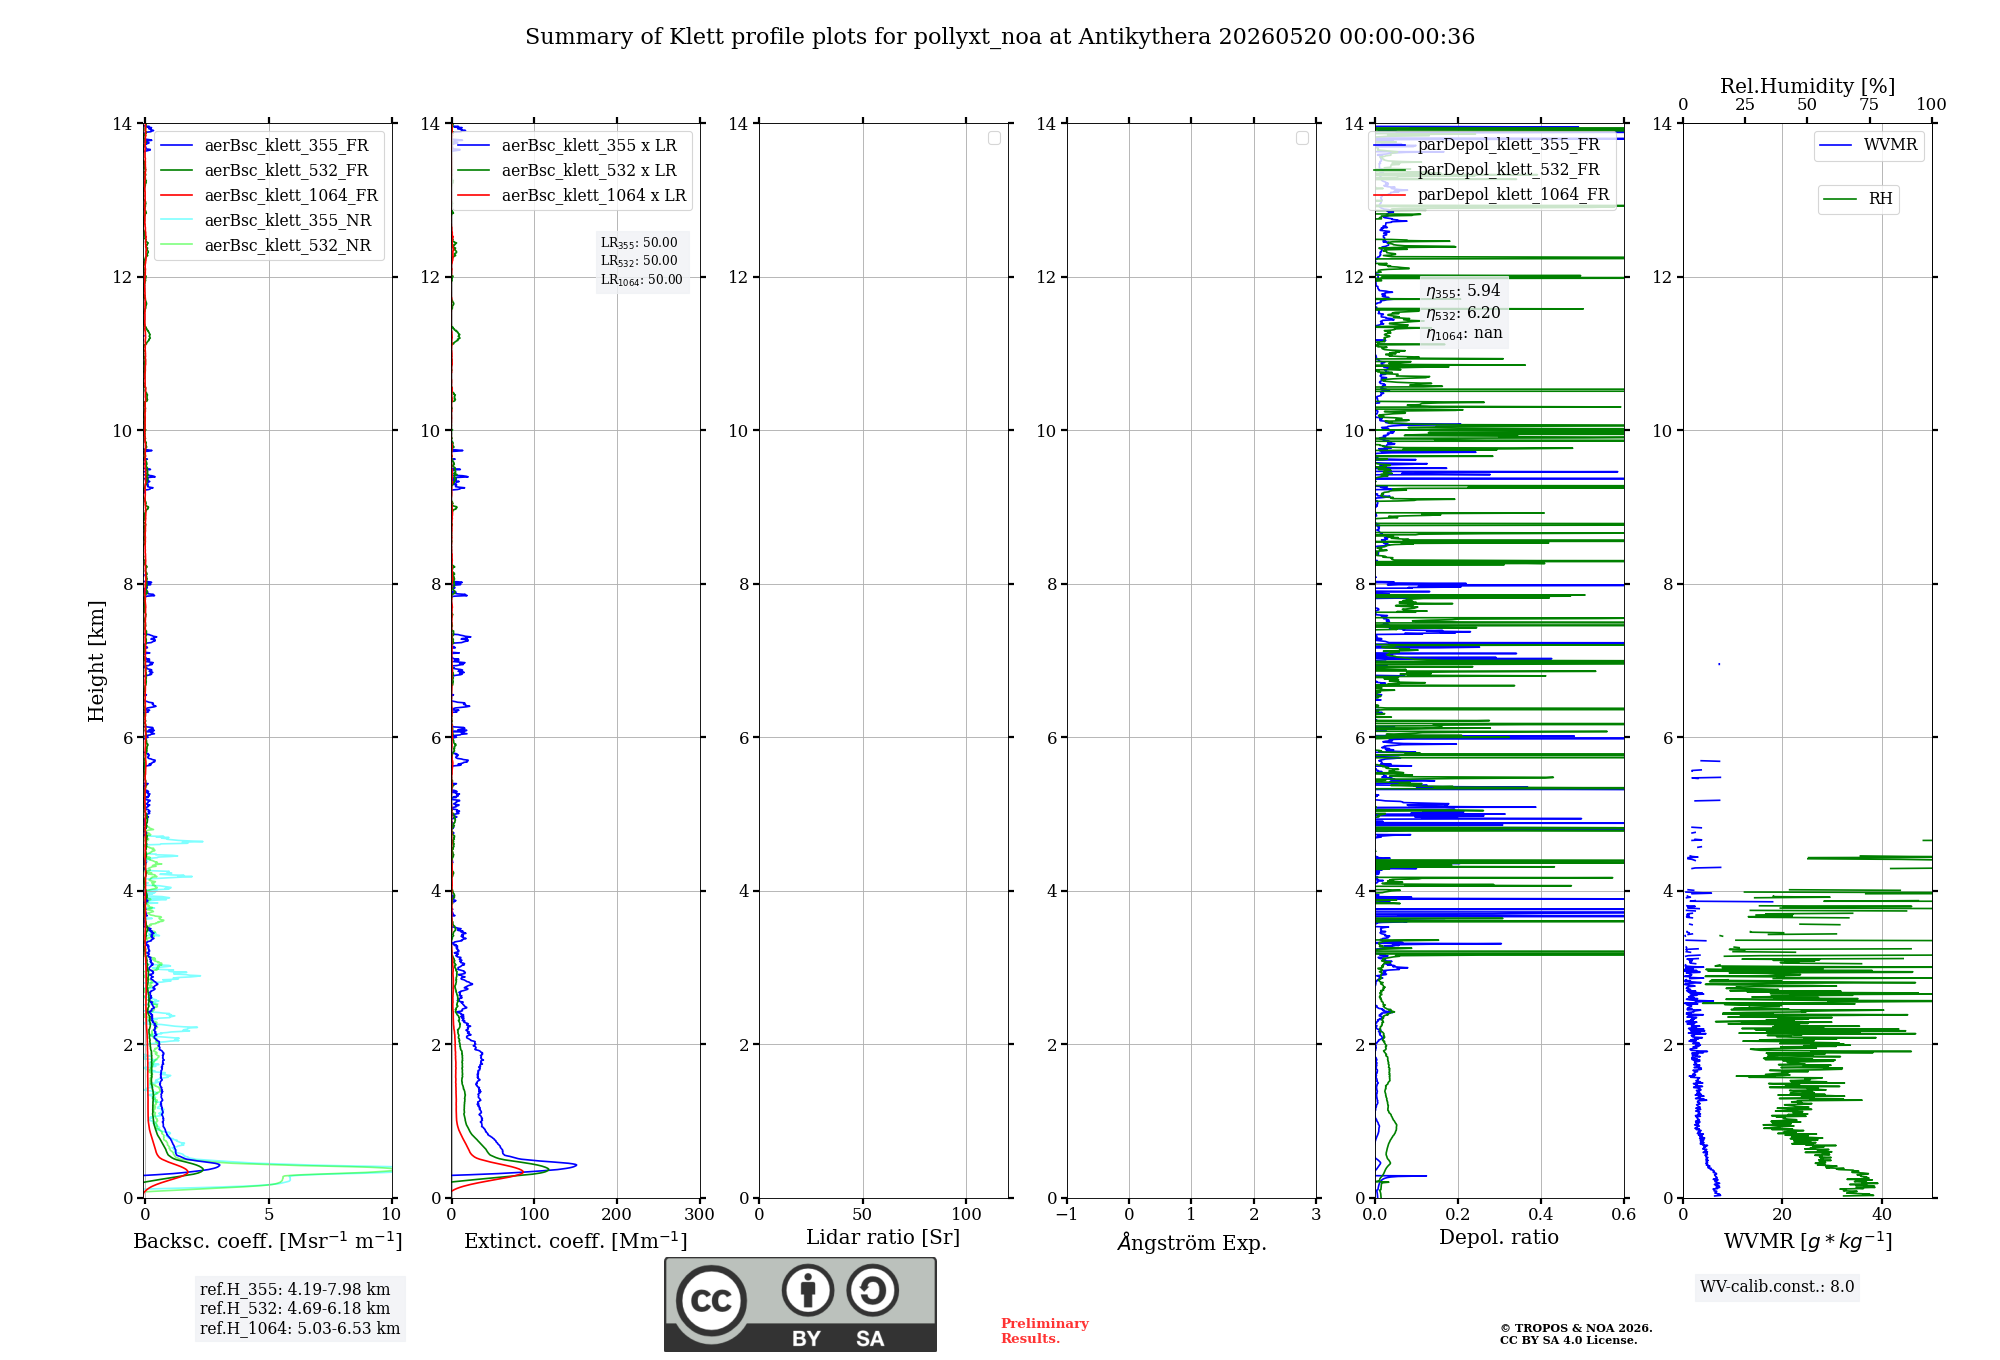The image size is (2000, 1360).
Task: Click ref.H_532: 4.69-6.18 km text
Action: tap(295, 1309)
